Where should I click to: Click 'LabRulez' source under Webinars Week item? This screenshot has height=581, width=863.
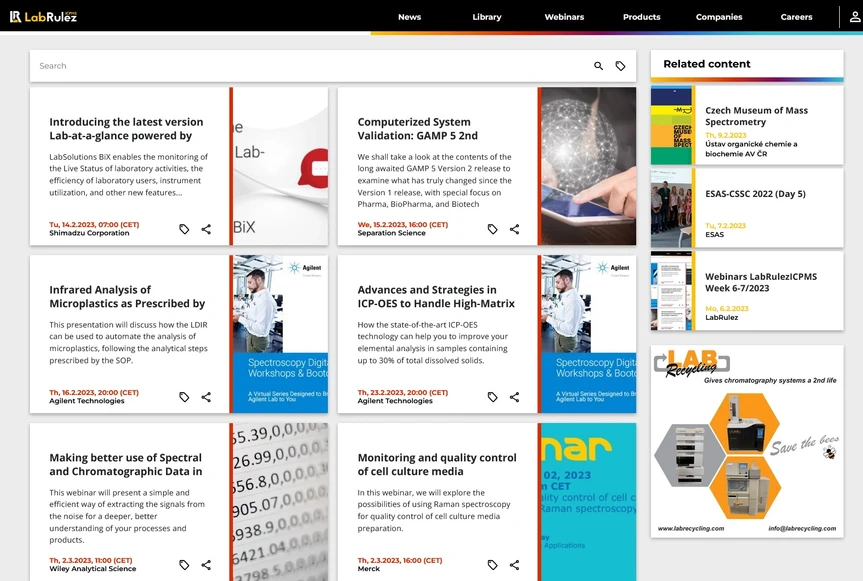tap(722, 317)
